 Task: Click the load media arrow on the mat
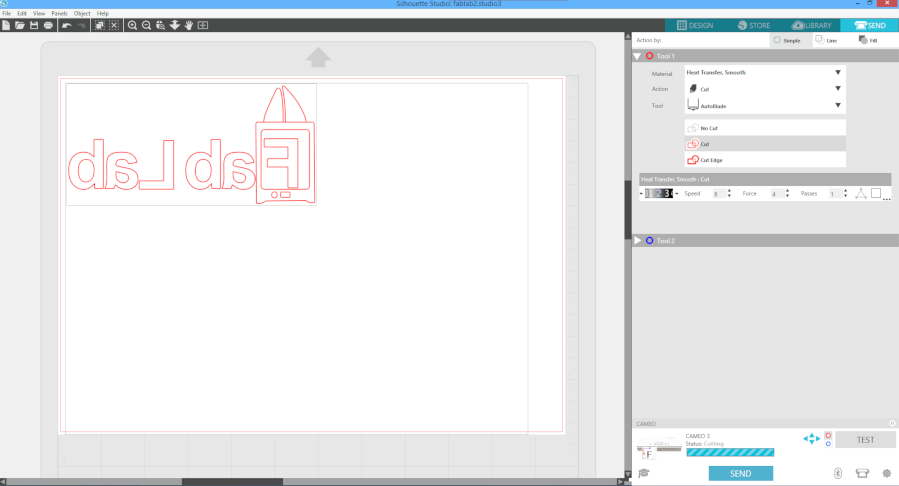pyautogui.click(x=318, y=57)
